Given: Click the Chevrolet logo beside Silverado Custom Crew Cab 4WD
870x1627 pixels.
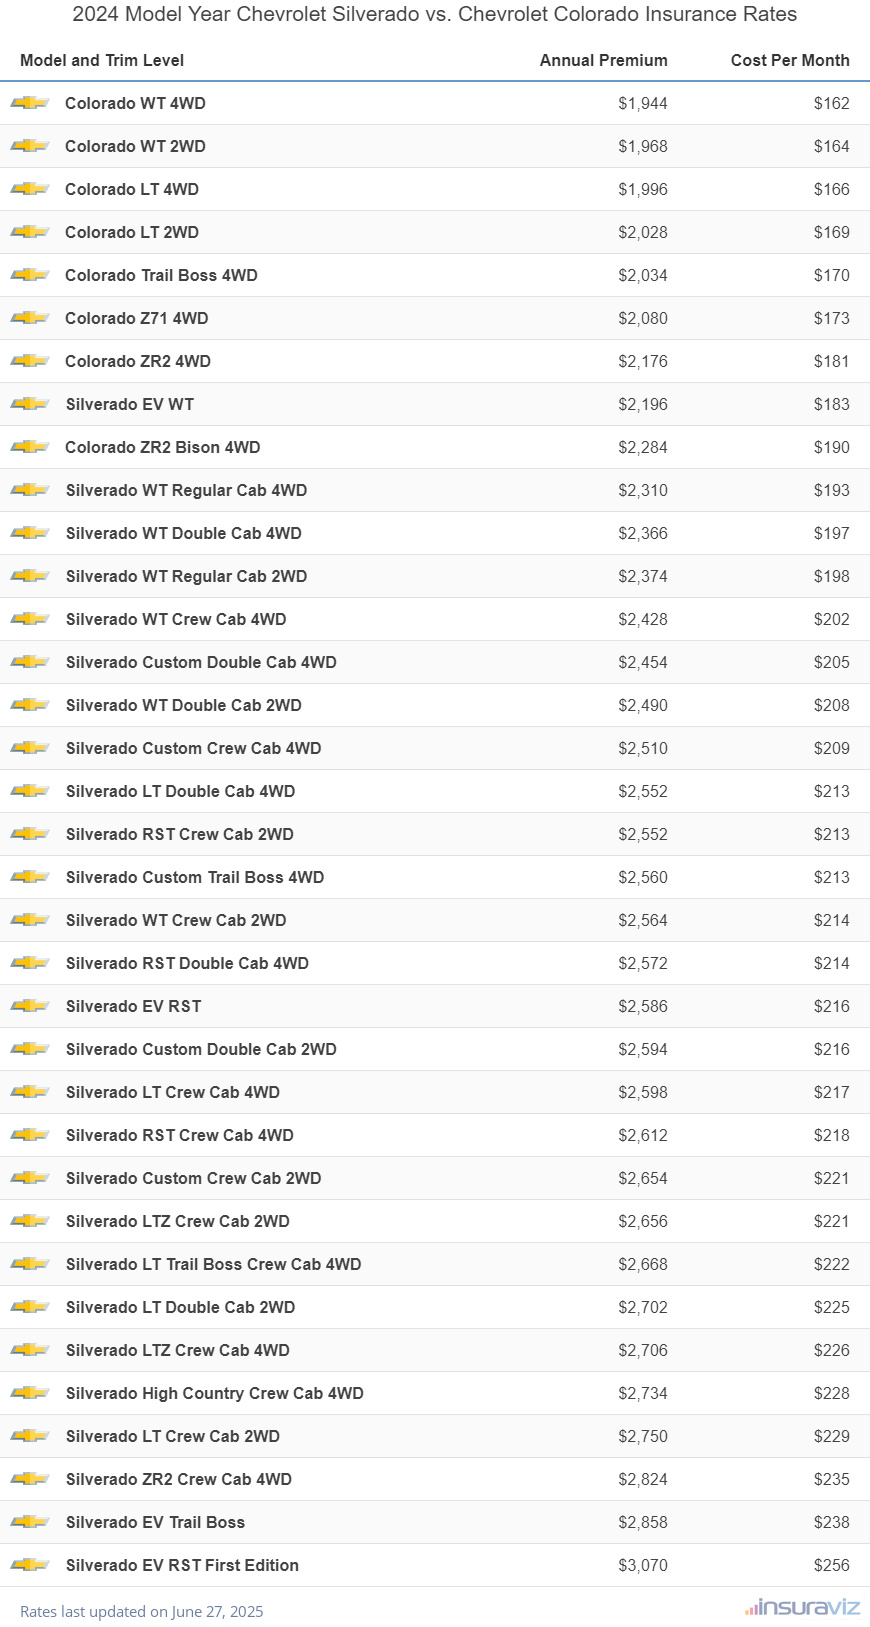Looking at the screenshot, I should coord(30,748).
